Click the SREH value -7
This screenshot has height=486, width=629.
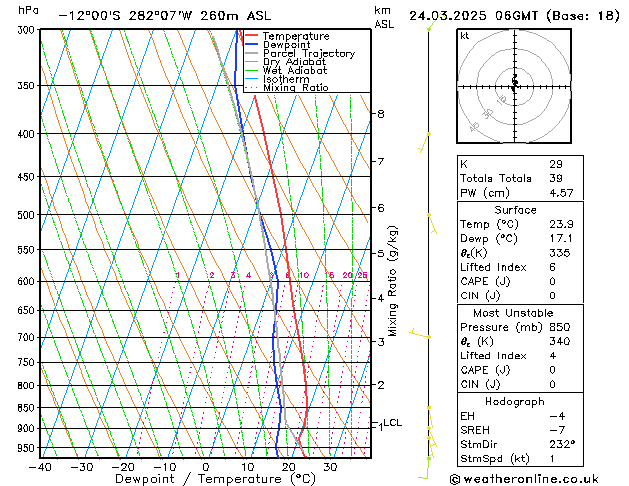(557, 430)
